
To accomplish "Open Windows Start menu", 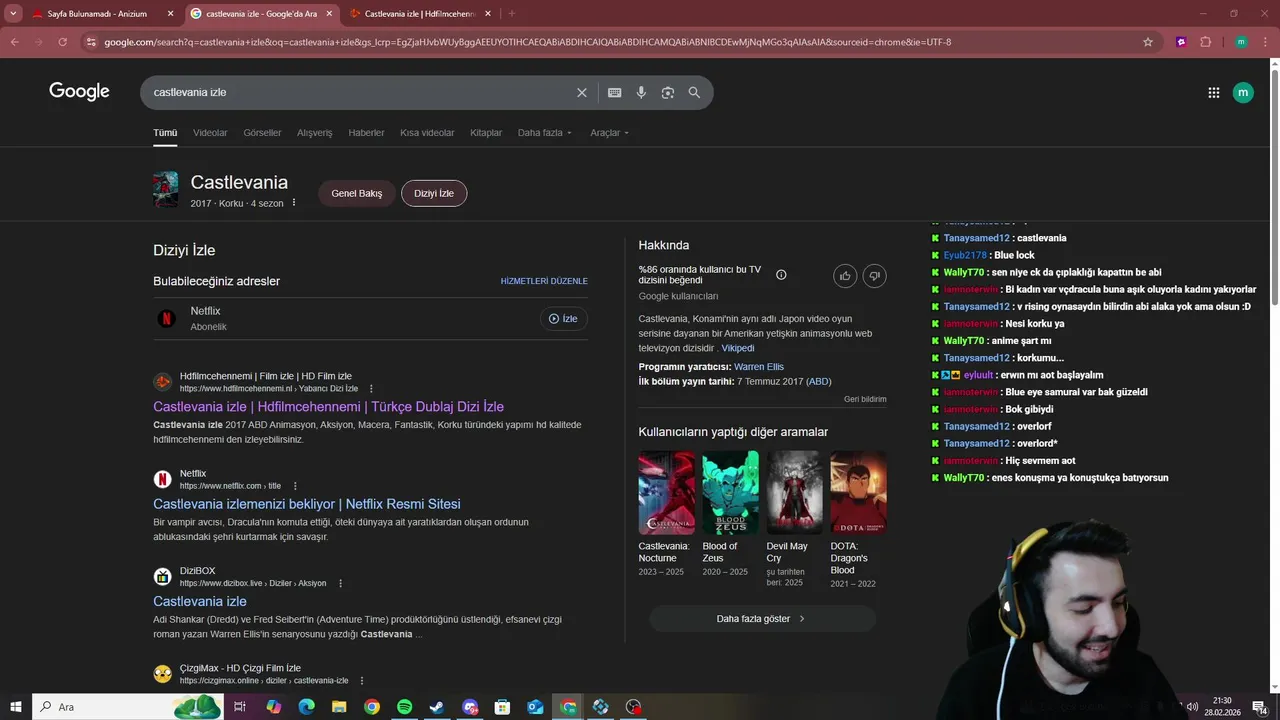I will pos(15,707).
